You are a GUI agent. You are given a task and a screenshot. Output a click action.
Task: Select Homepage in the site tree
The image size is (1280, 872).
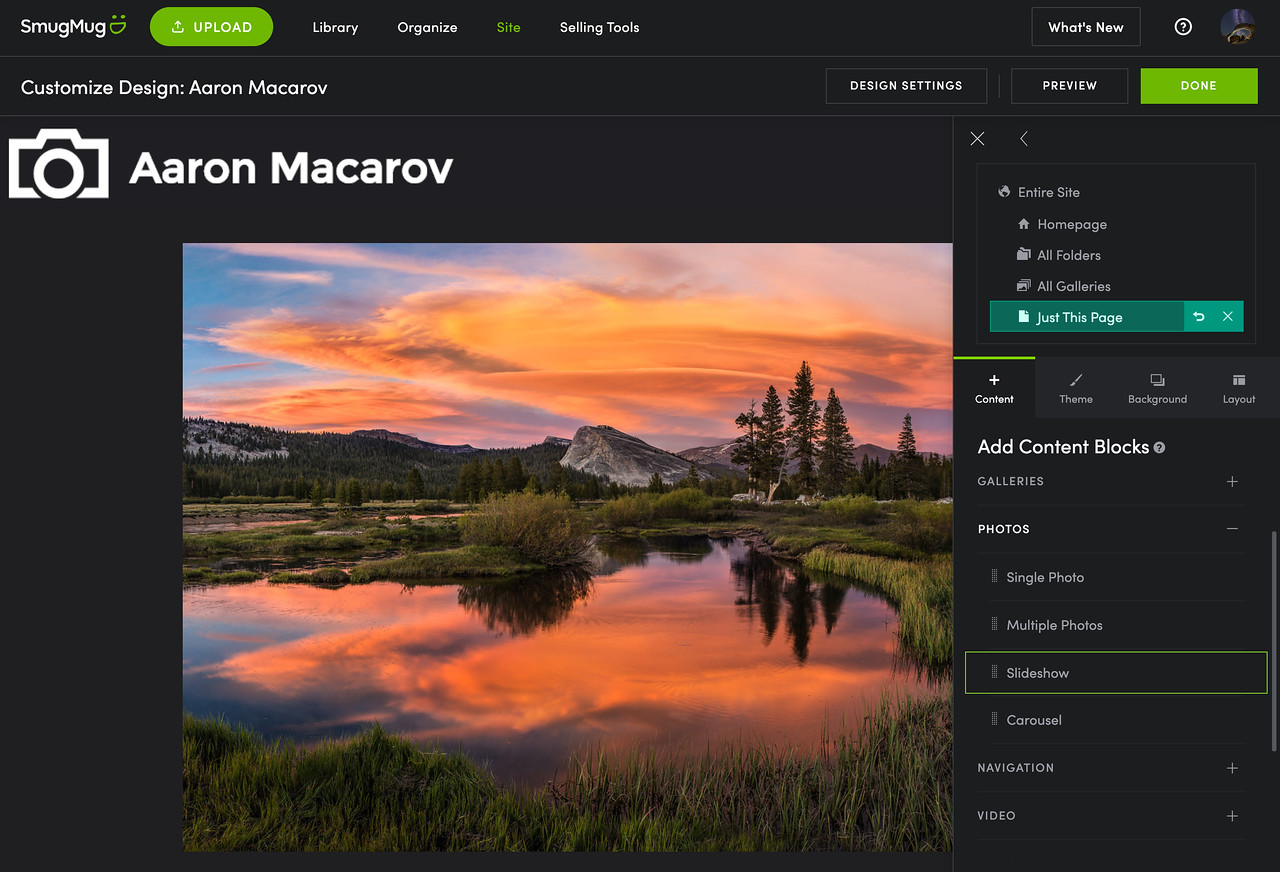click(x=1071, y=224)
